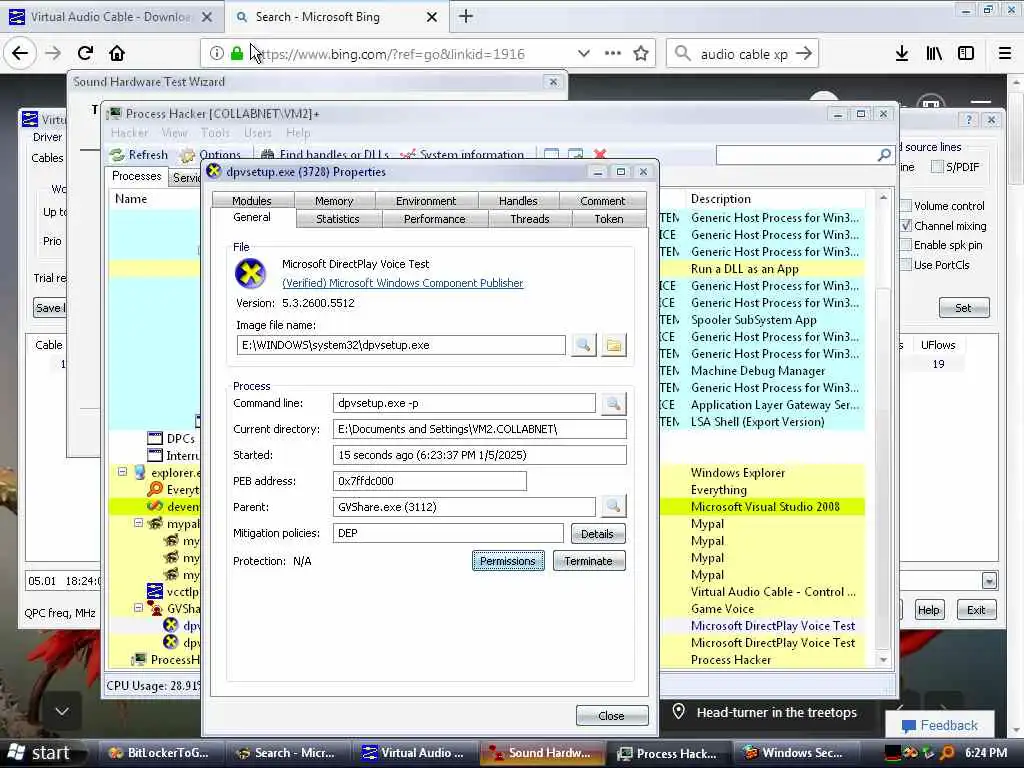Close the properties dialog with Close button
This screenshot has width=1024, height=768.
(x=612, y=716)
